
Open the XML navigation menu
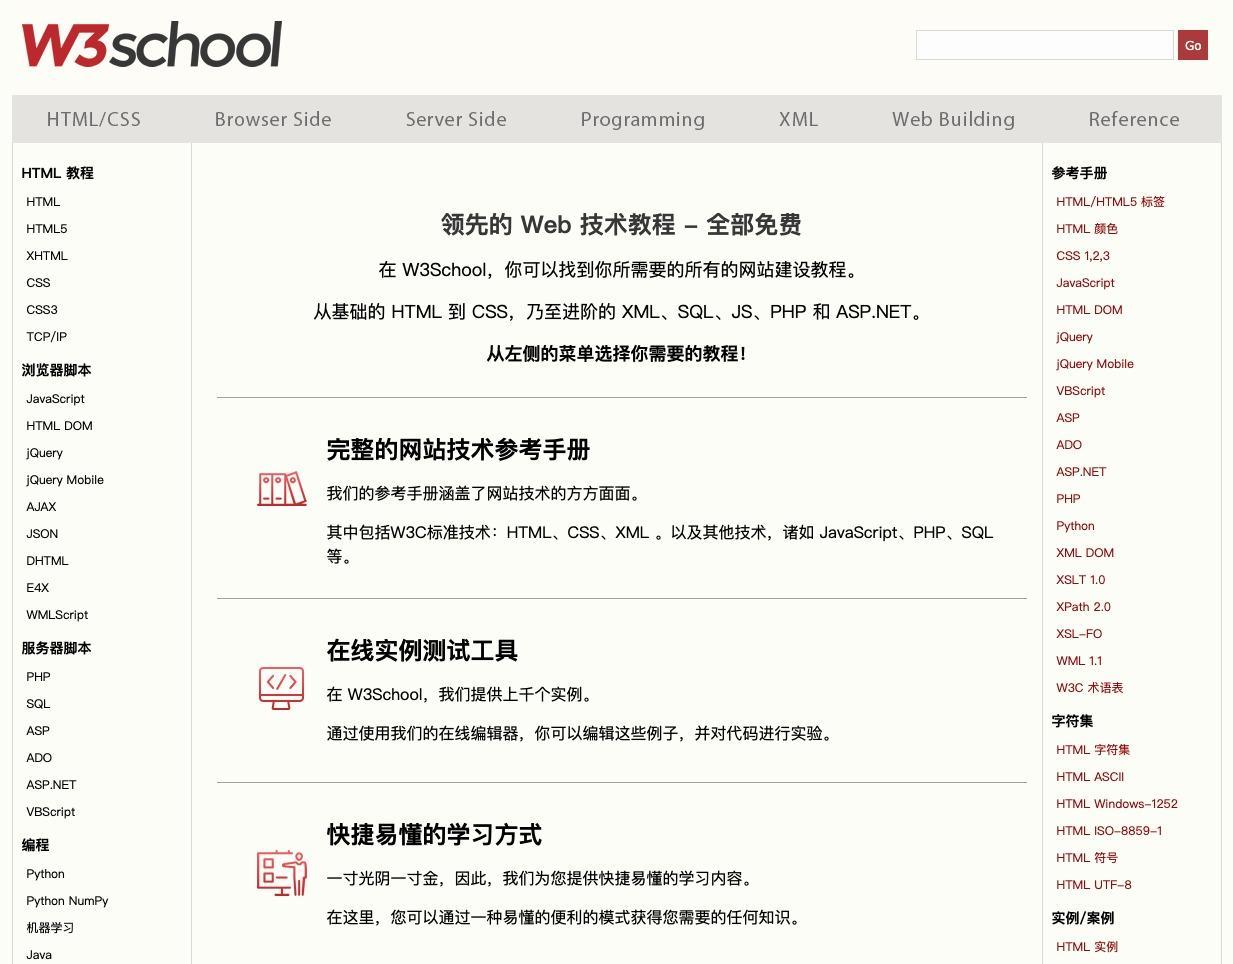[x=797, y=119]
